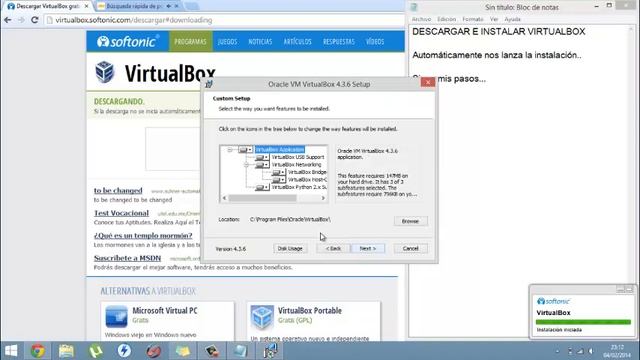Close the VirtualBox Setup dialog

pos(427,82)
